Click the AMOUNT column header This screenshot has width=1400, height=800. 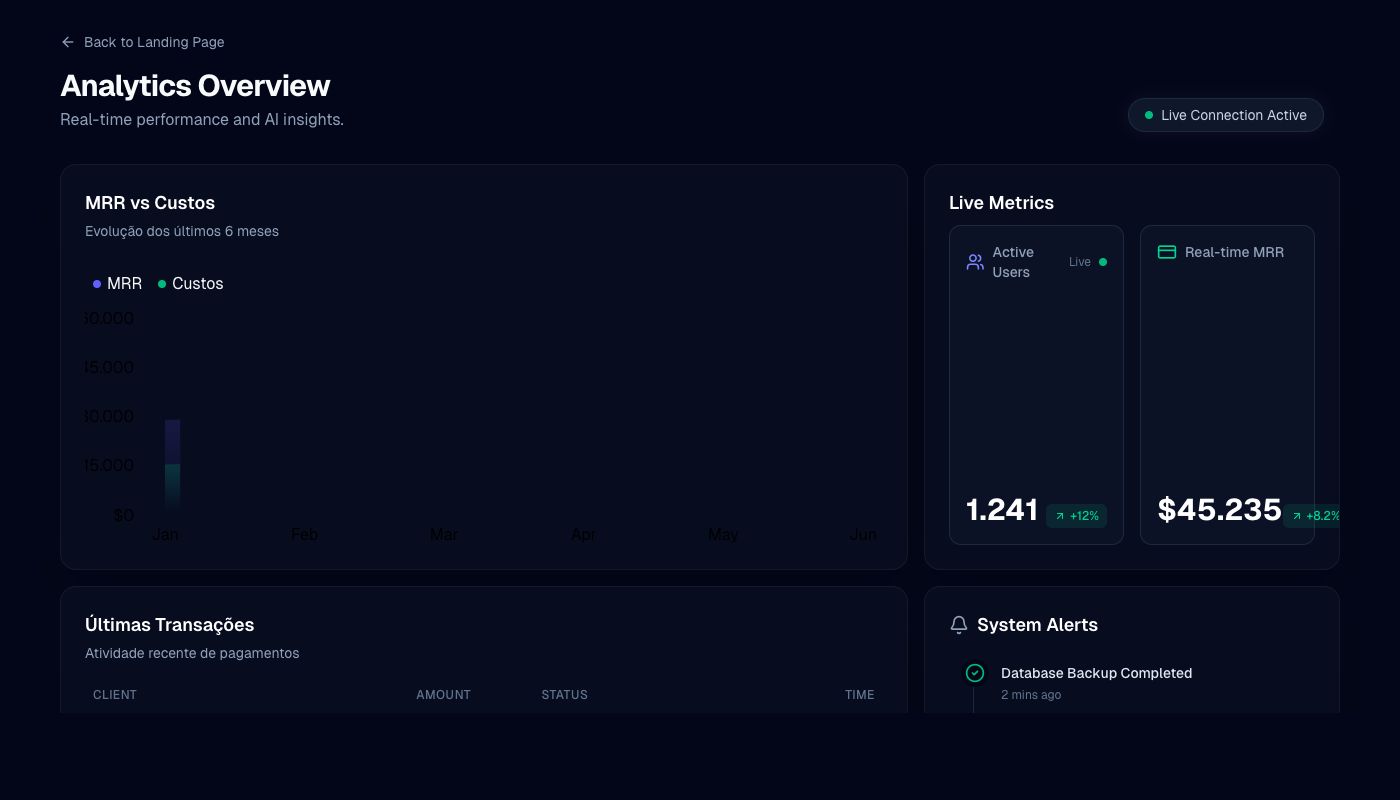pos(443,695)
